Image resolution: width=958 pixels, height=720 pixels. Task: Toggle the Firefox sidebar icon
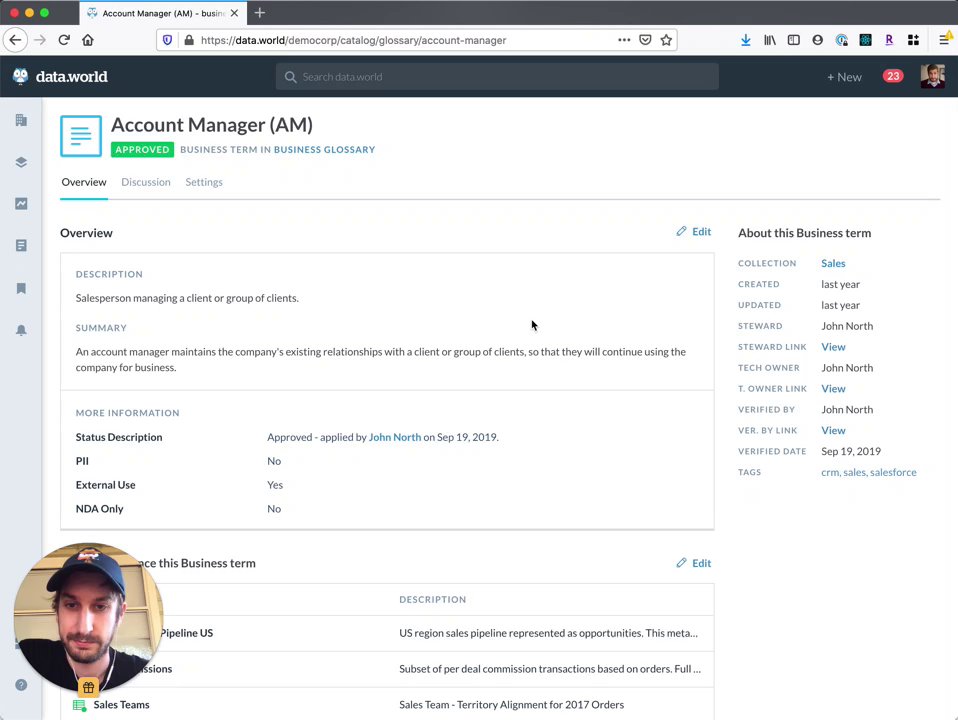pos(794,40)
